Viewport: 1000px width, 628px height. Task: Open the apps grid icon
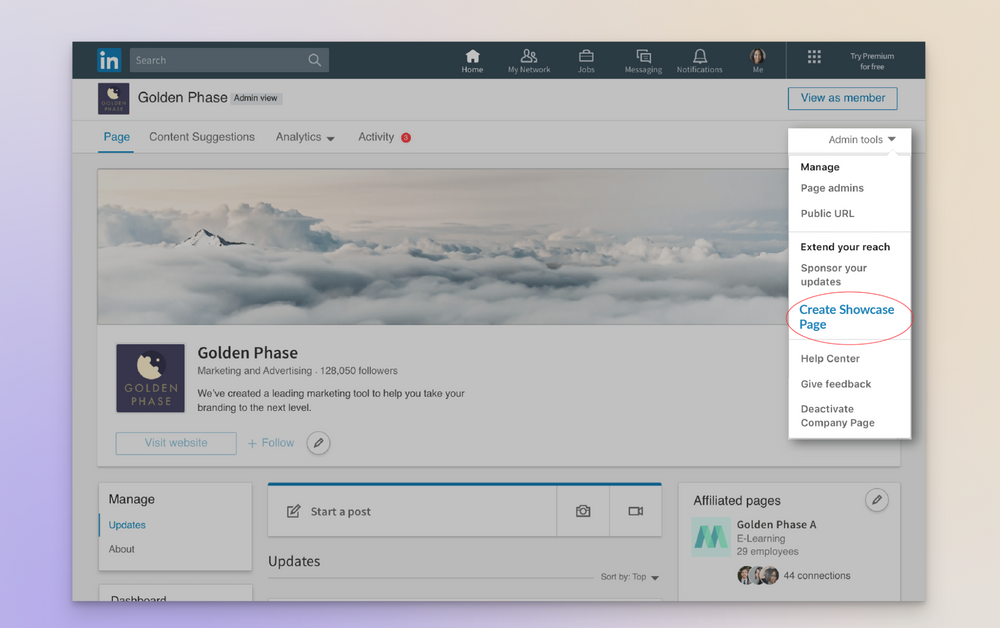coord(814,57)
